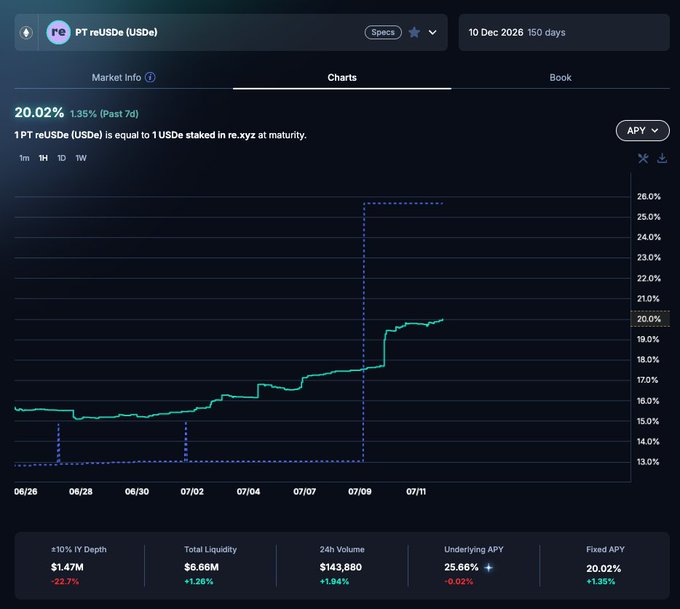Download chart data icon
The width and height of the screenshot is (680, 609).
pos(662,158)
